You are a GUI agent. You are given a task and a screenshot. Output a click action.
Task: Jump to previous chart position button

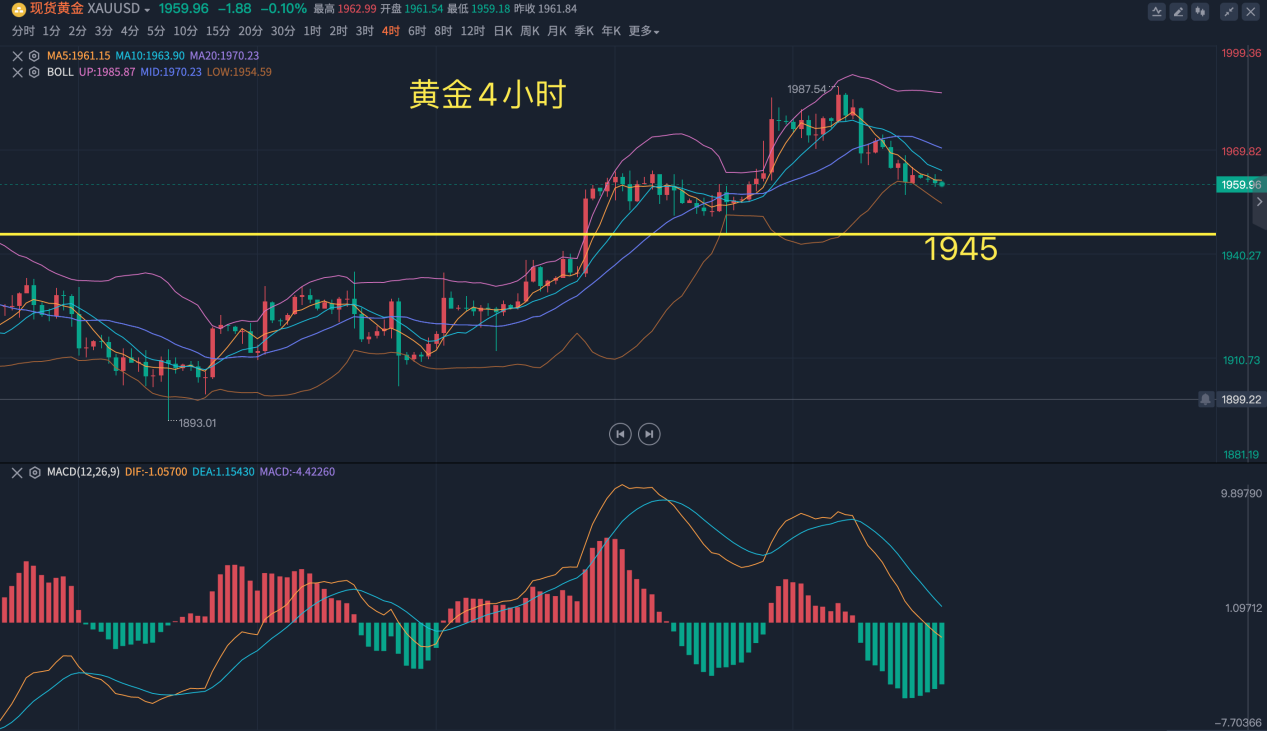point(620,434)
